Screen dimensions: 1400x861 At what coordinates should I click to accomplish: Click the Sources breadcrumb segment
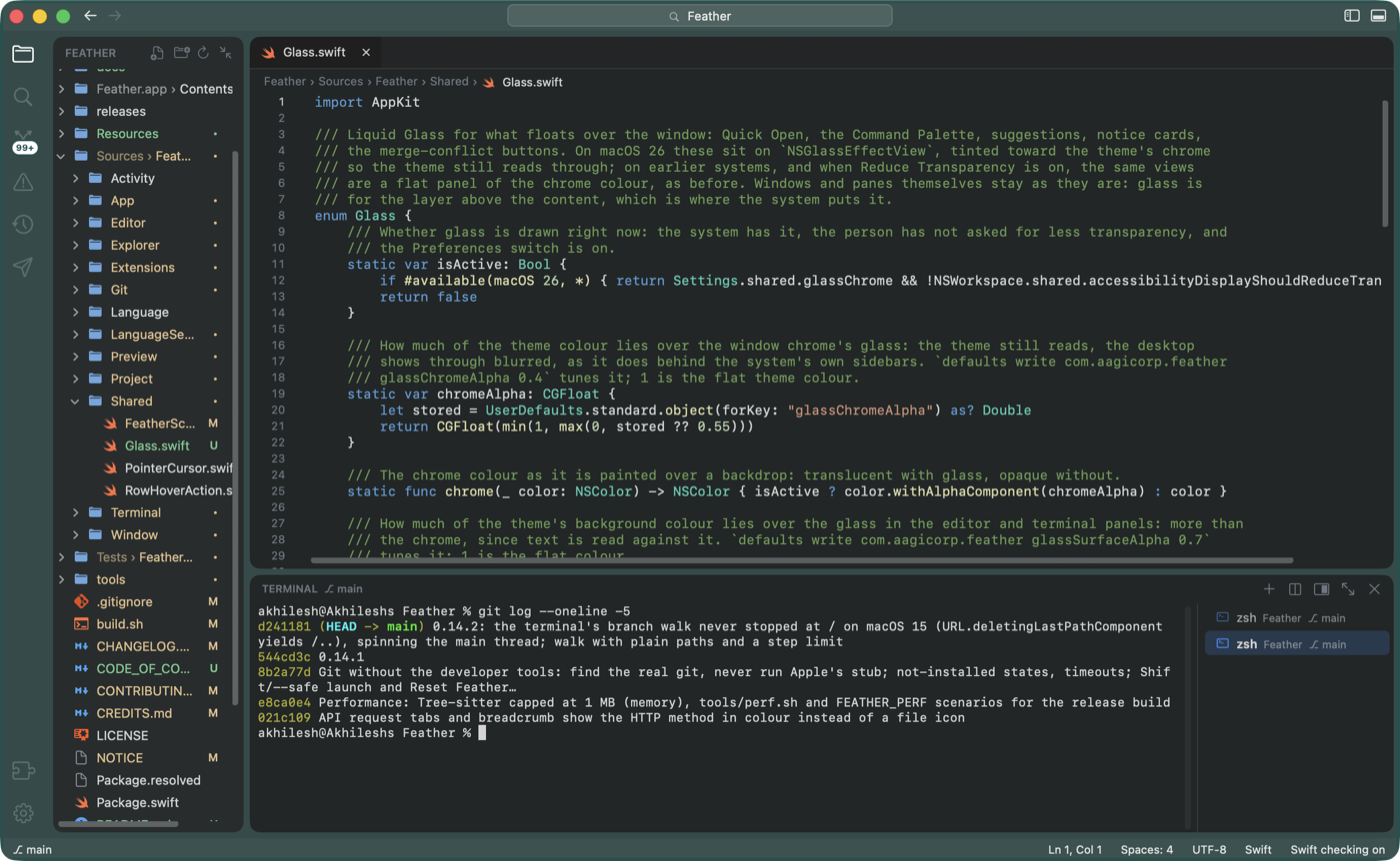coord(340,82)
